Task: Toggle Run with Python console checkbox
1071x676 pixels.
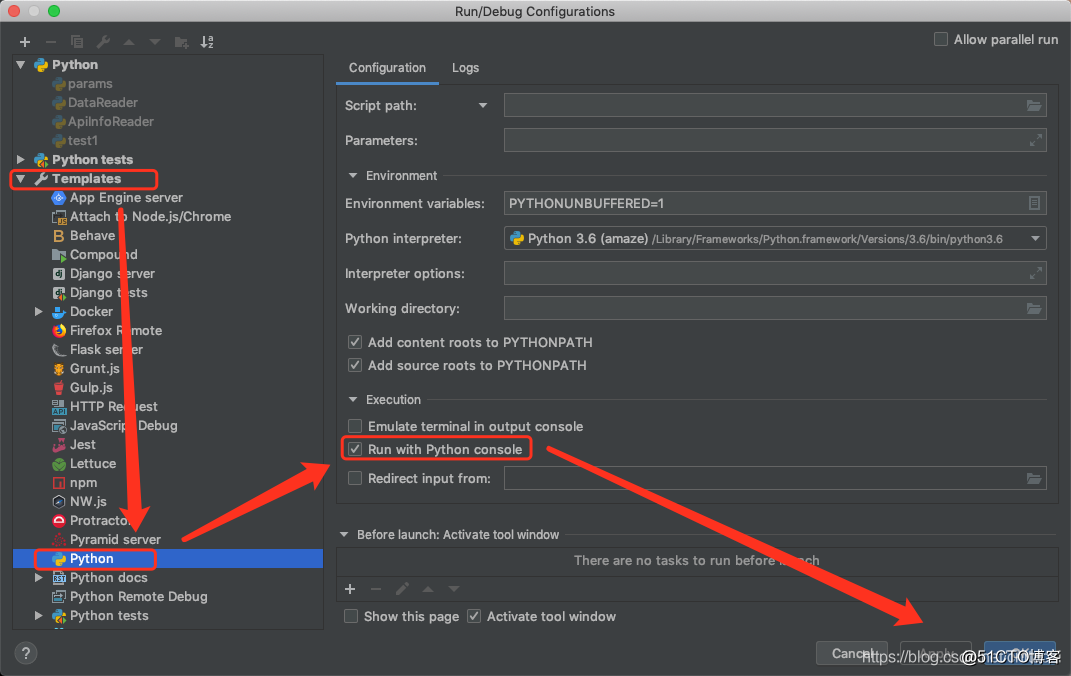Action: 354,449
